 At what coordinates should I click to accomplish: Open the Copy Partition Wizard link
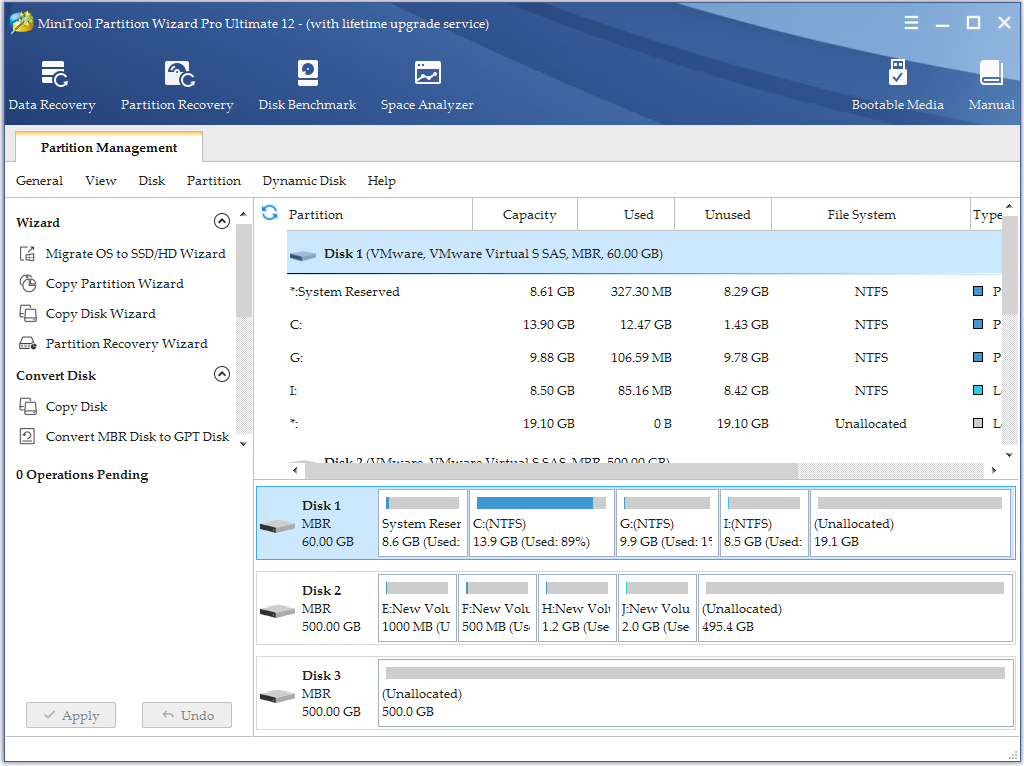coord(114,283)
